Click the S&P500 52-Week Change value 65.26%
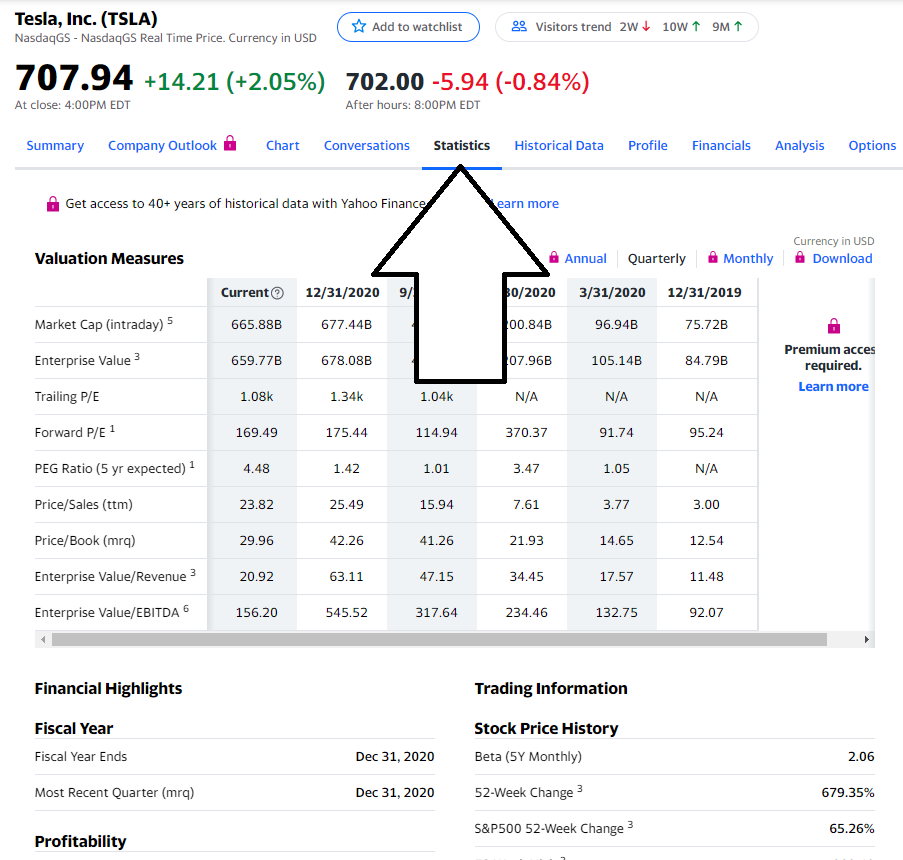Viewport: 903px width, 860px height. (x=852, y=829)
